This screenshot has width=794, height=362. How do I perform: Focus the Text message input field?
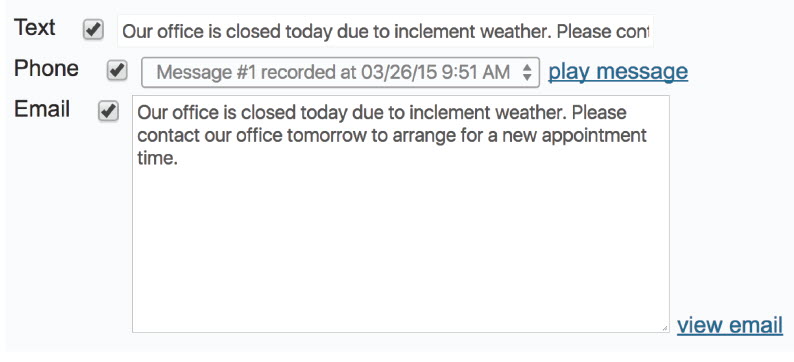[x=385, y=31]
